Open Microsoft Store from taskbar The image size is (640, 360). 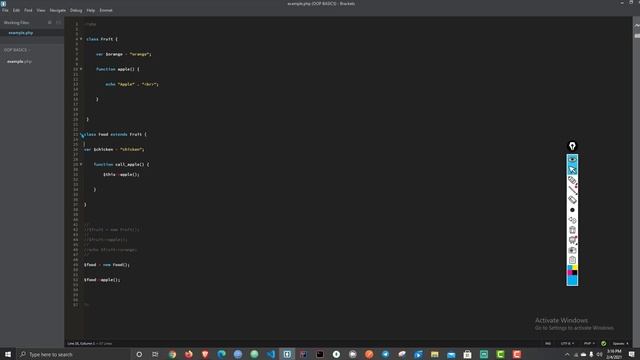click(x=467, y=354)
